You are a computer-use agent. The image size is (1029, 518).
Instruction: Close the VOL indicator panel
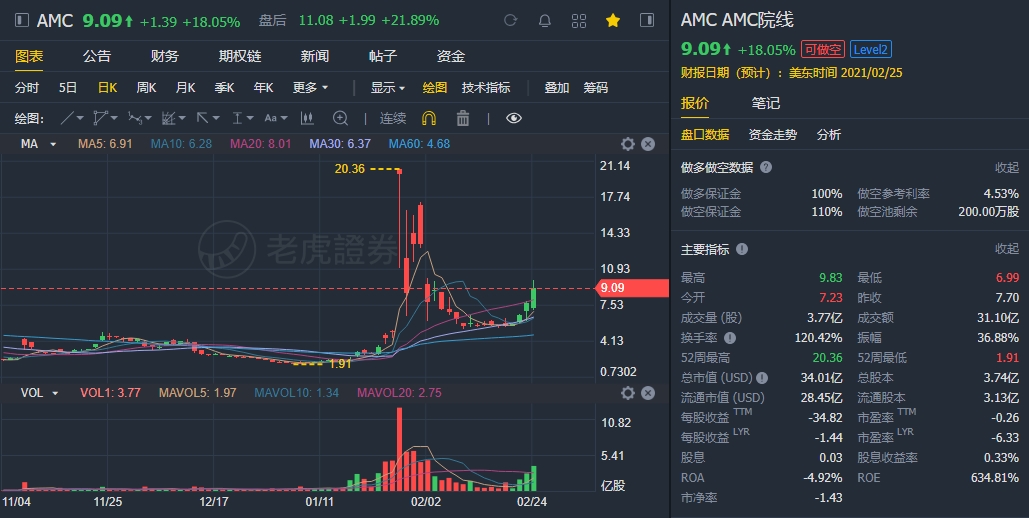(648, 393)
